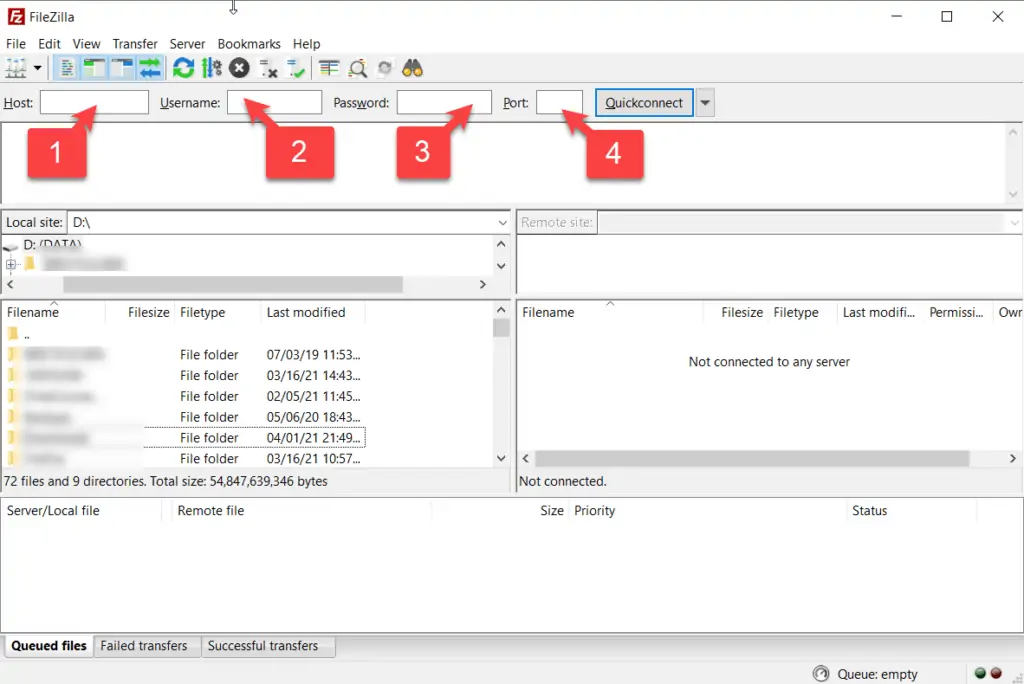The image size is (1024, 684).
Task: Select the D: (DATA) drive in the tree
Action: 52,244
